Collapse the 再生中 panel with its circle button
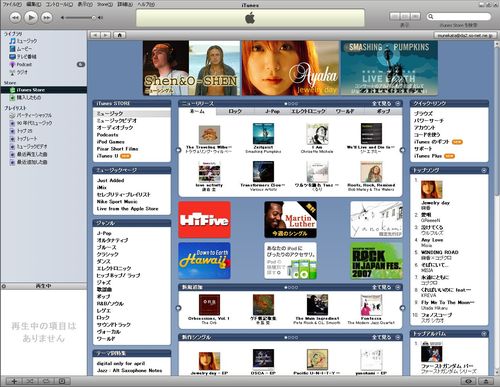 4,286
